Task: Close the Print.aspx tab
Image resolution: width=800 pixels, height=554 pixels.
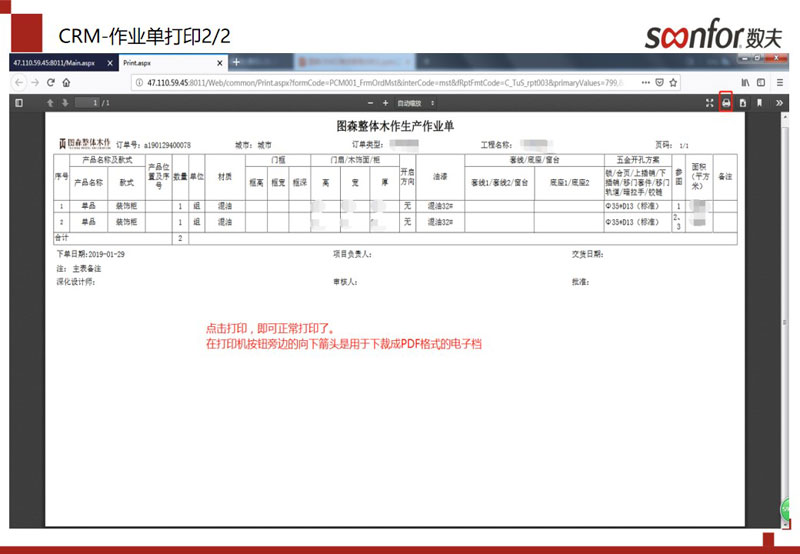Action: [x=219, y=62]
